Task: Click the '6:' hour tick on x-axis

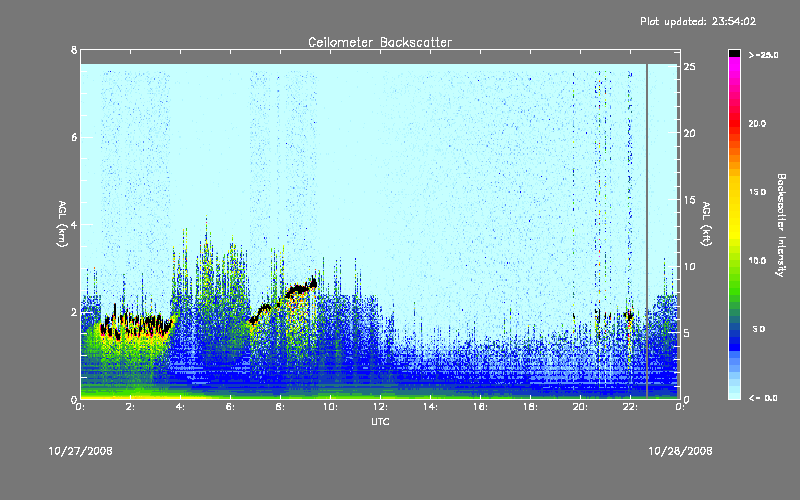Action: click(x=231, y=407)
